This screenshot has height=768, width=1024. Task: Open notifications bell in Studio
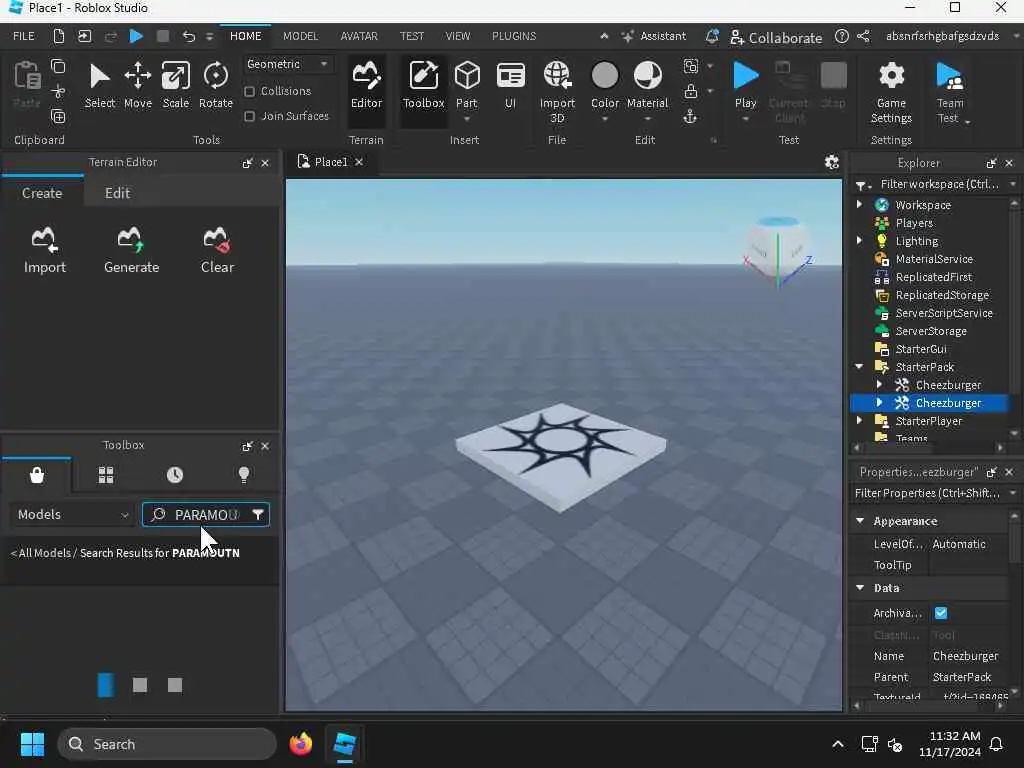click(712, 36)
